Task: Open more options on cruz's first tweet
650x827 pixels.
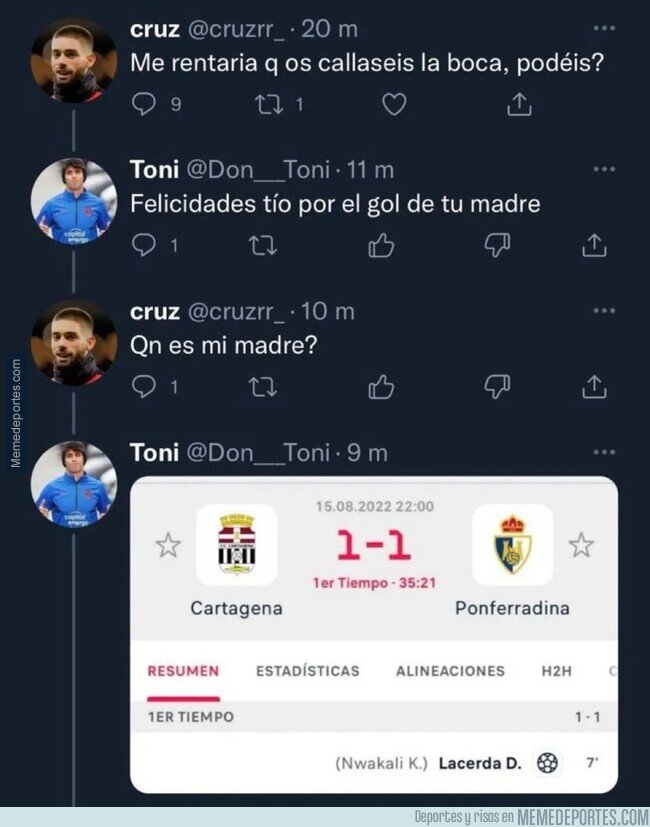Action: pyautogui.click(x=603, y=29)
